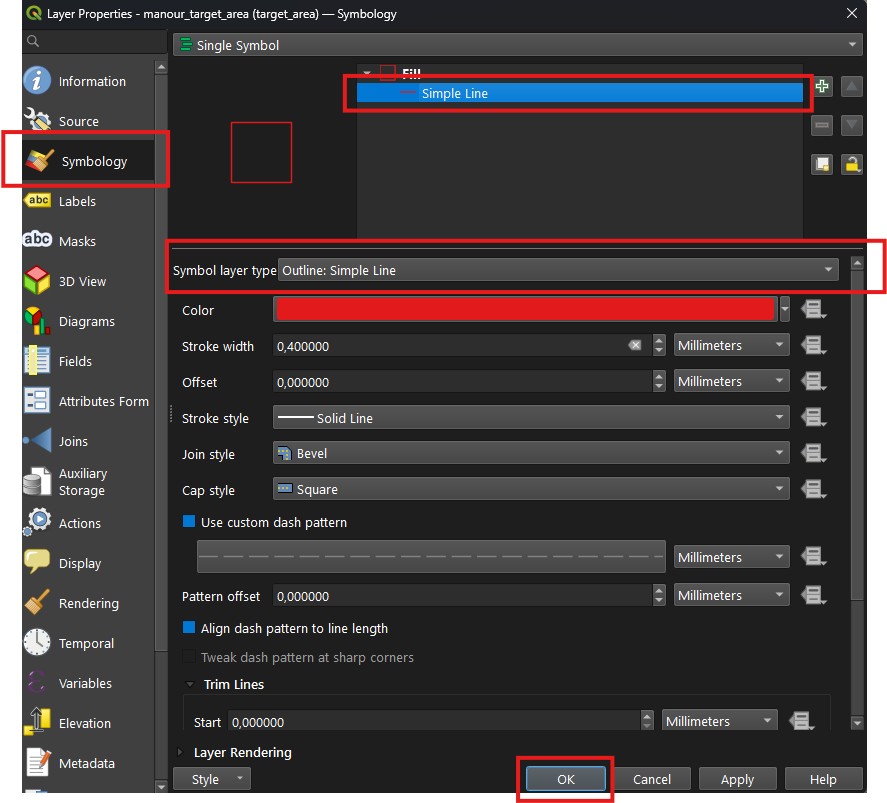This screenshot has height=803, width=887.
Task: Add a new symbol layer with plus icon
Action: [x=821, y=86]
